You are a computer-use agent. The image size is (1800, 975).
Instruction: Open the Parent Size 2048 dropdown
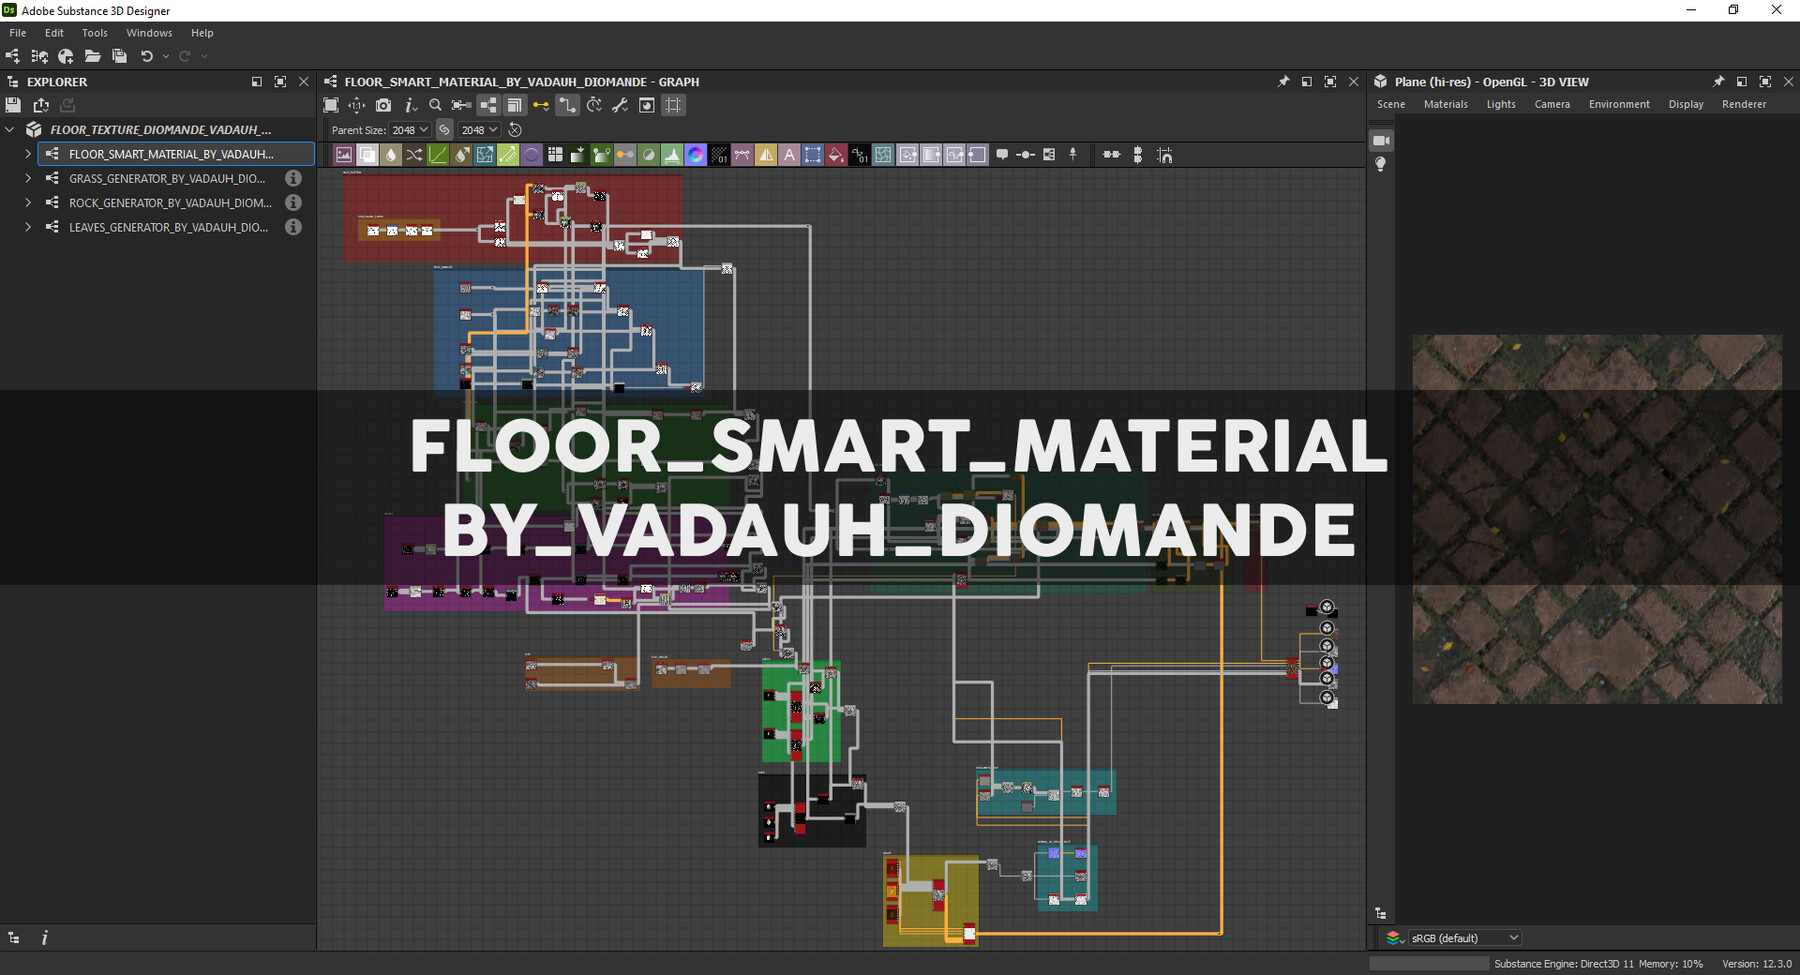coord(410,129)
